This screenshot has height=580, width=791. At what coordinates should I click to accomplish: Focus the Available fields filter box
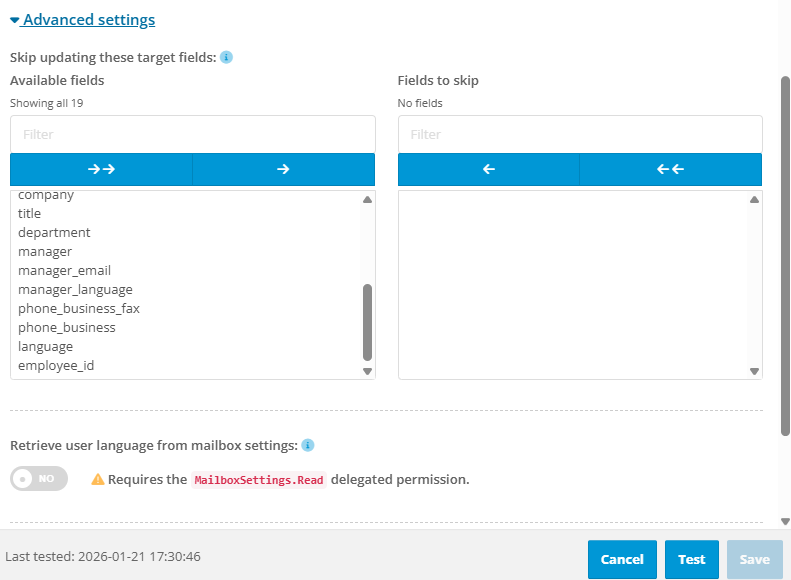193,135
